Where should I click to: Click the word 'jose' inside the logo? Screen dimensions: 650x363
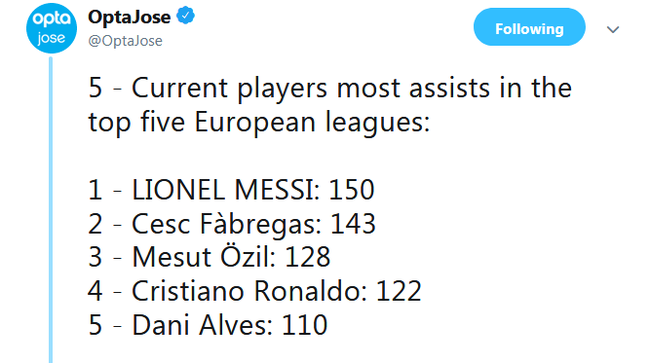51,39
